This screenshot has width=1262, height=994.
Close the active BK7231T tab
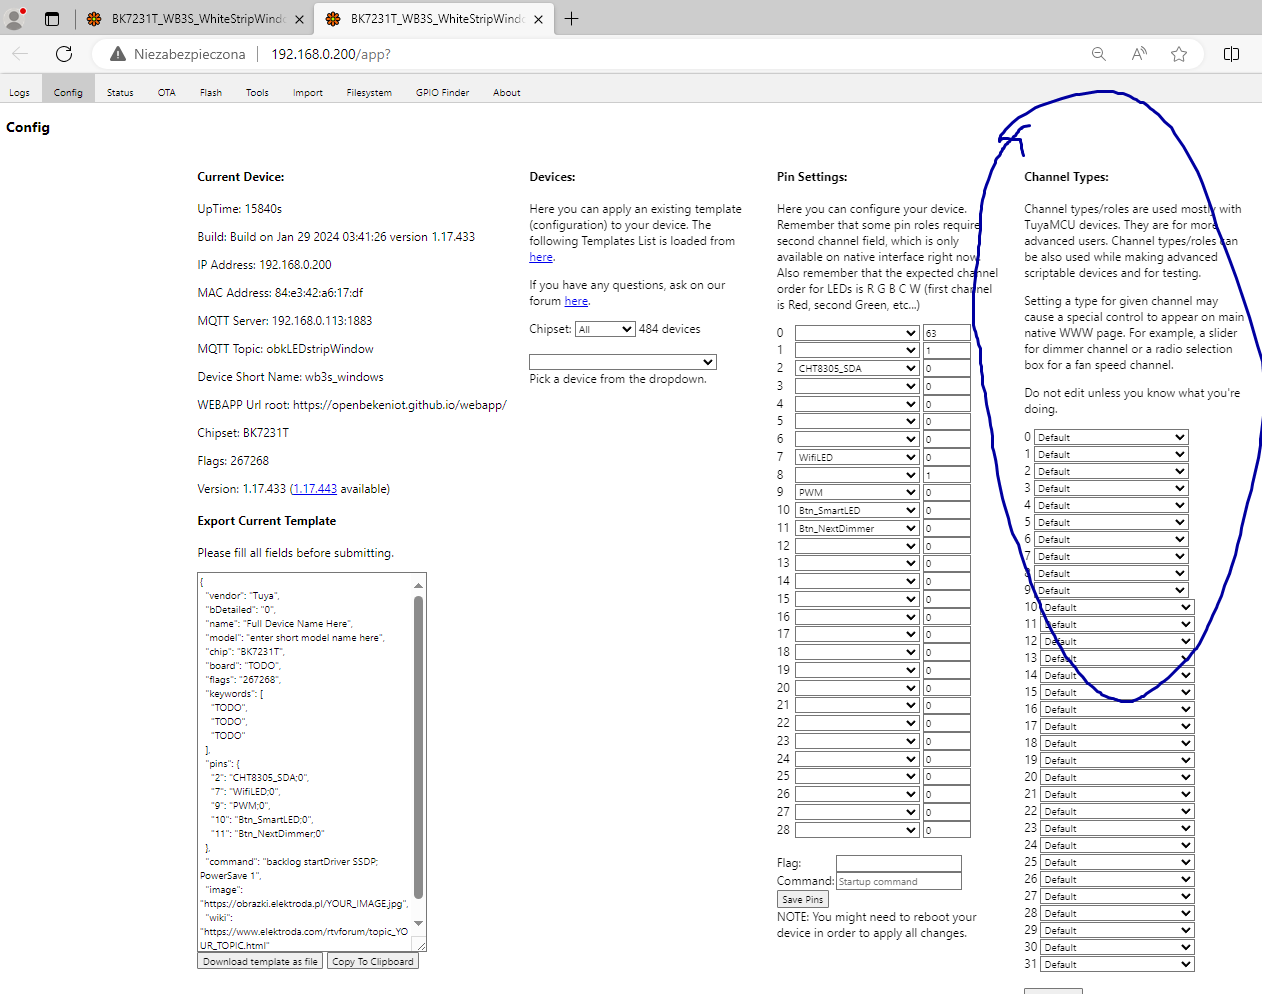(x=538, y=19)
